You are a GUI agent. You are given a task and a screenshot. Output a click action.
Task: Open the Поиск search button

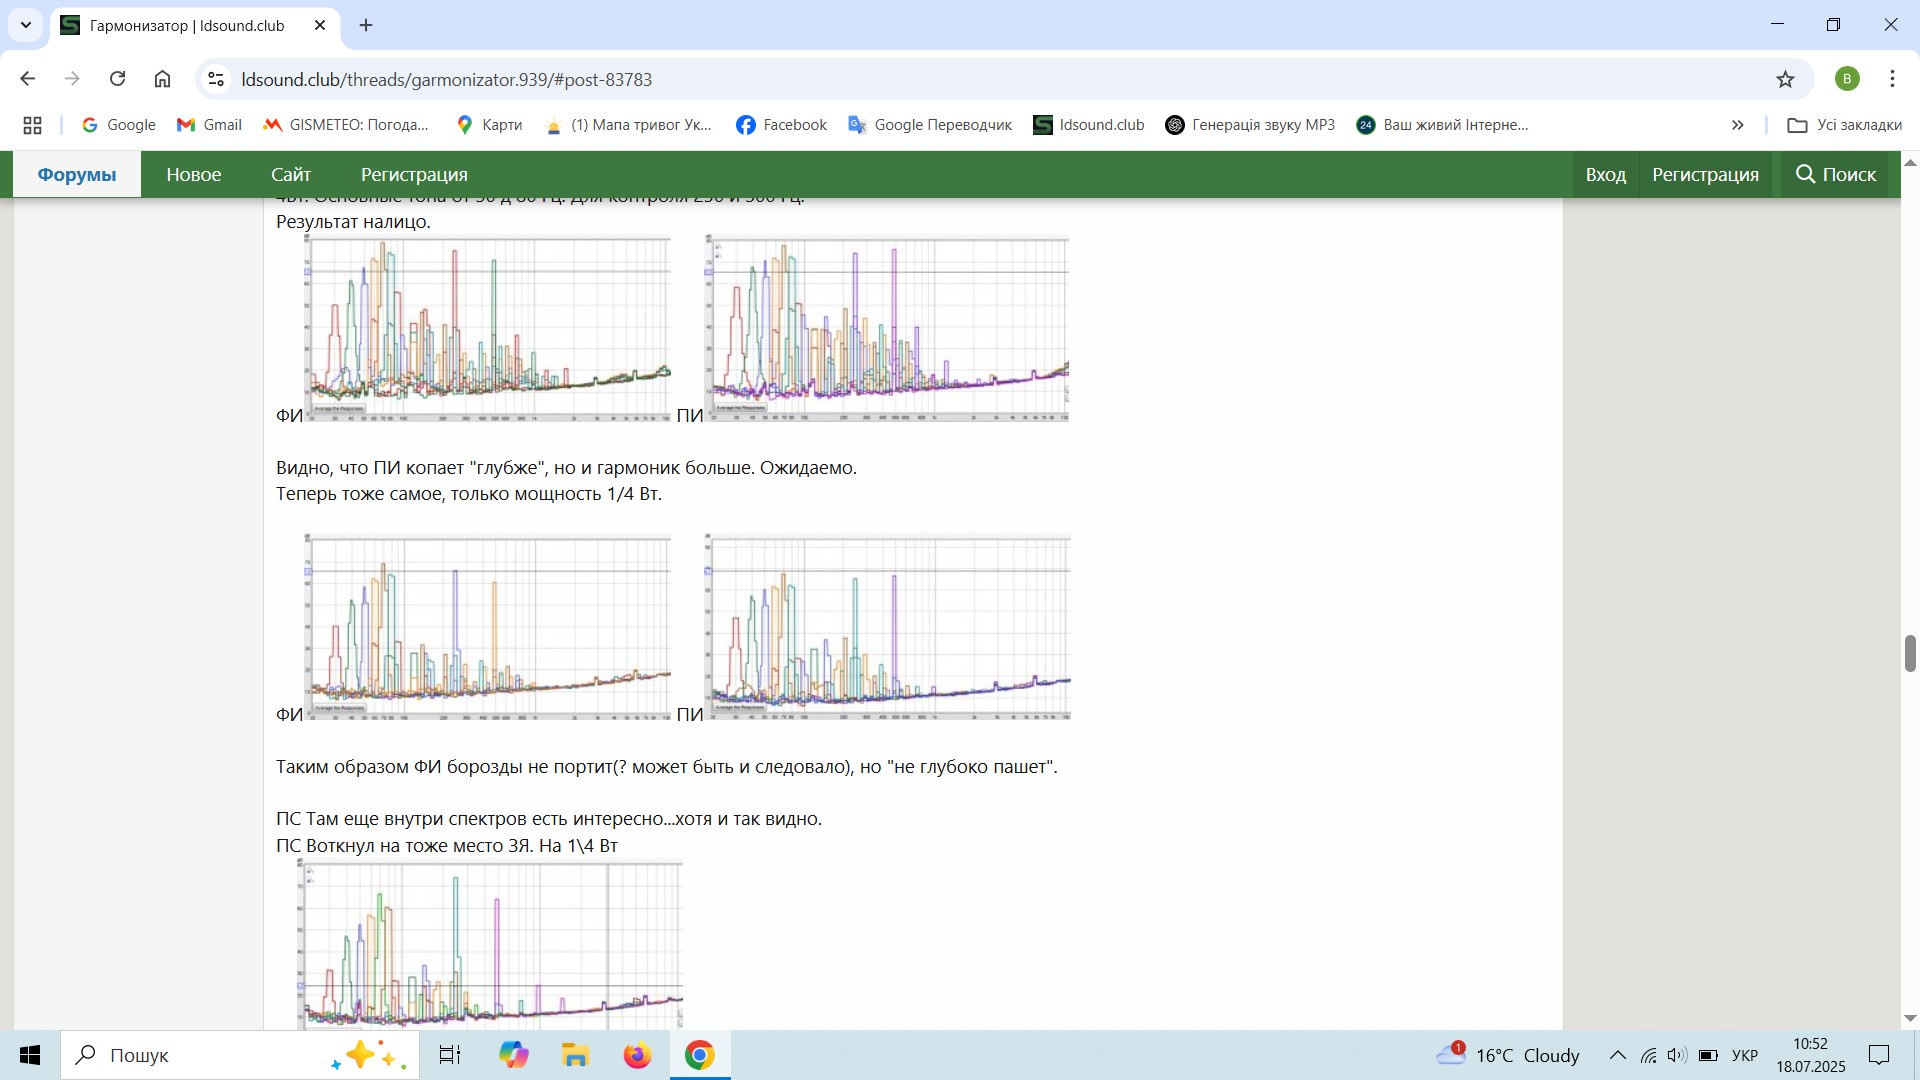(1836, 174)
